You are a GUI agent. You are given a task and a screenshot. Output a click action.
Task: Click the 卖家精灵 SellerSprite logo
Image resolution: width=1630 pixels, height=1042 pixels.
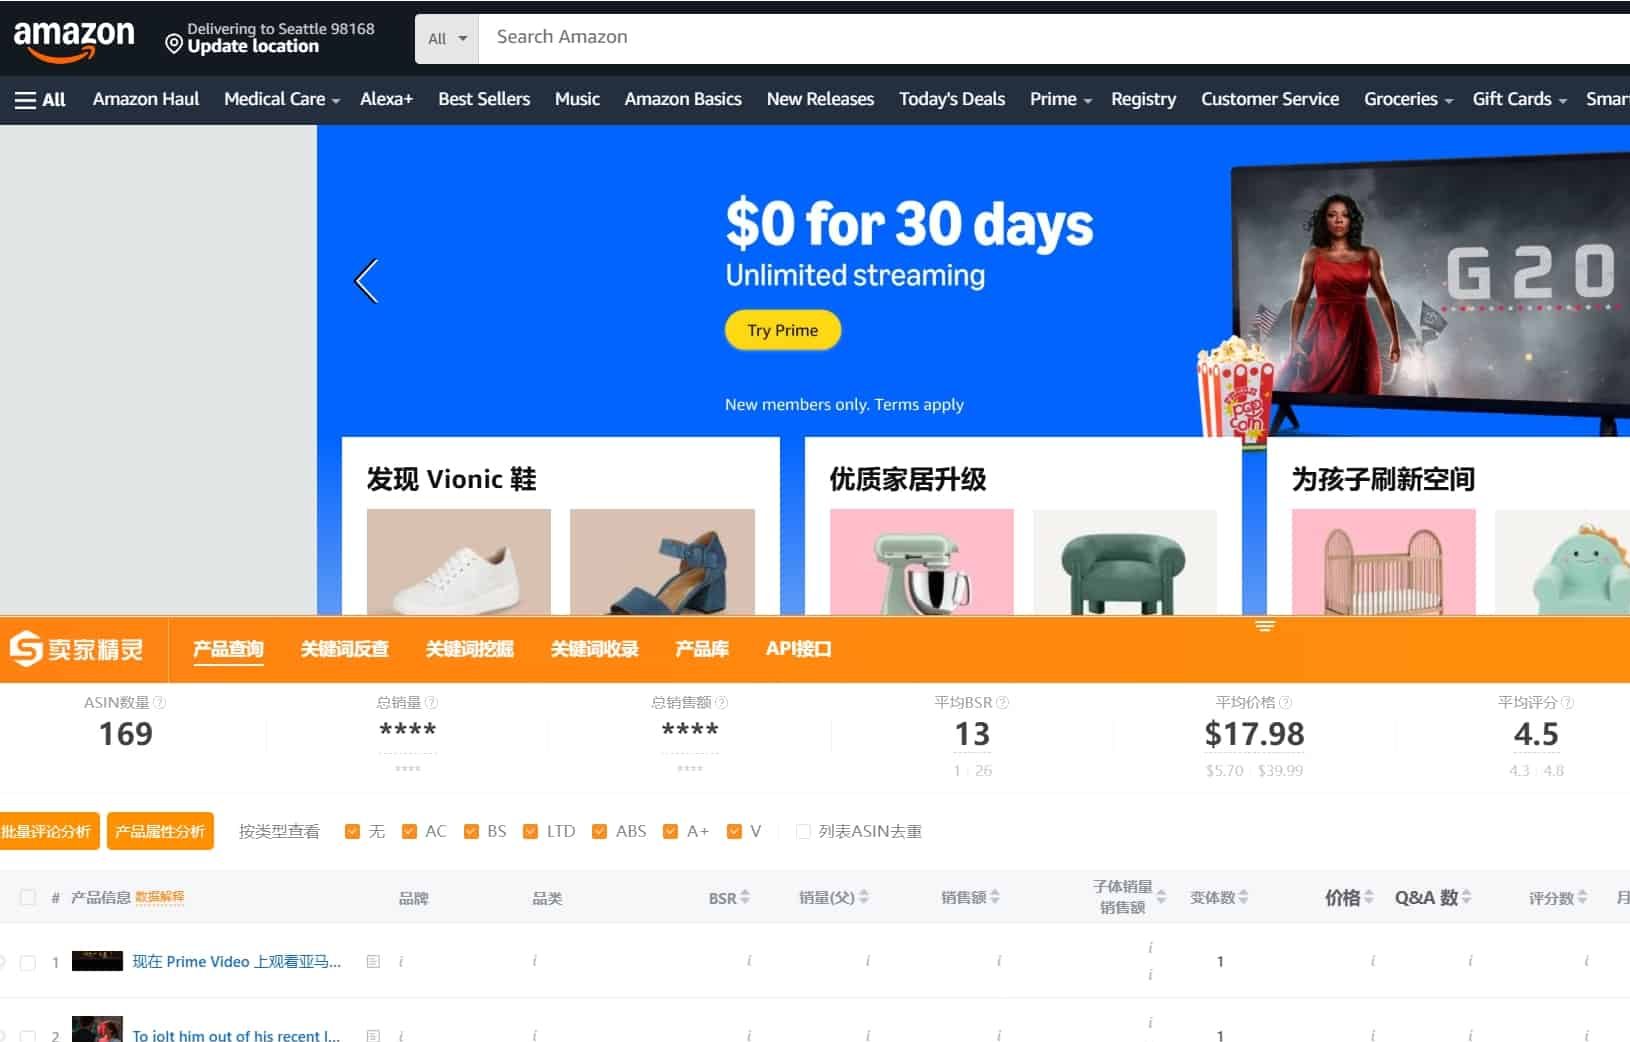coord(77,649)
